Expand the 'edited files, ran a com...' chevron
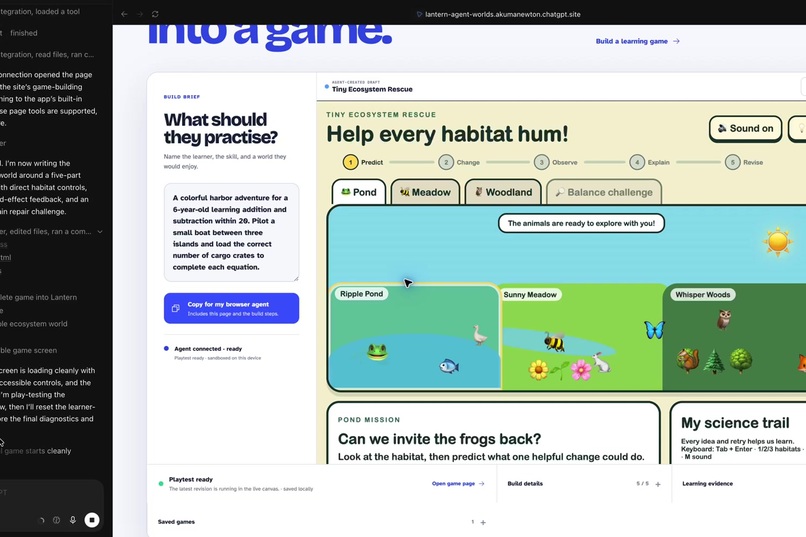This screenshot has width=806, height=537. coord(100,232)
